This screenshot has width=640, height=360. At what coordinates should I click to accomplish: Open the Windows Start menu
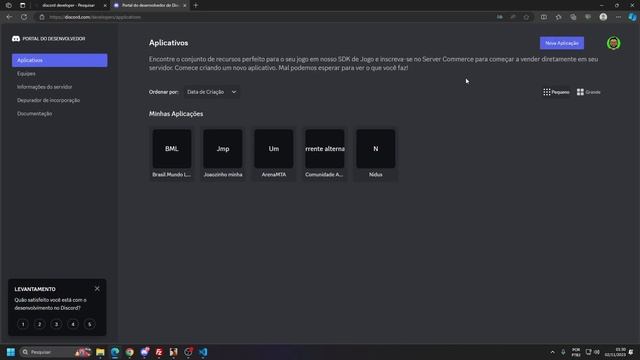pos(11,352)
